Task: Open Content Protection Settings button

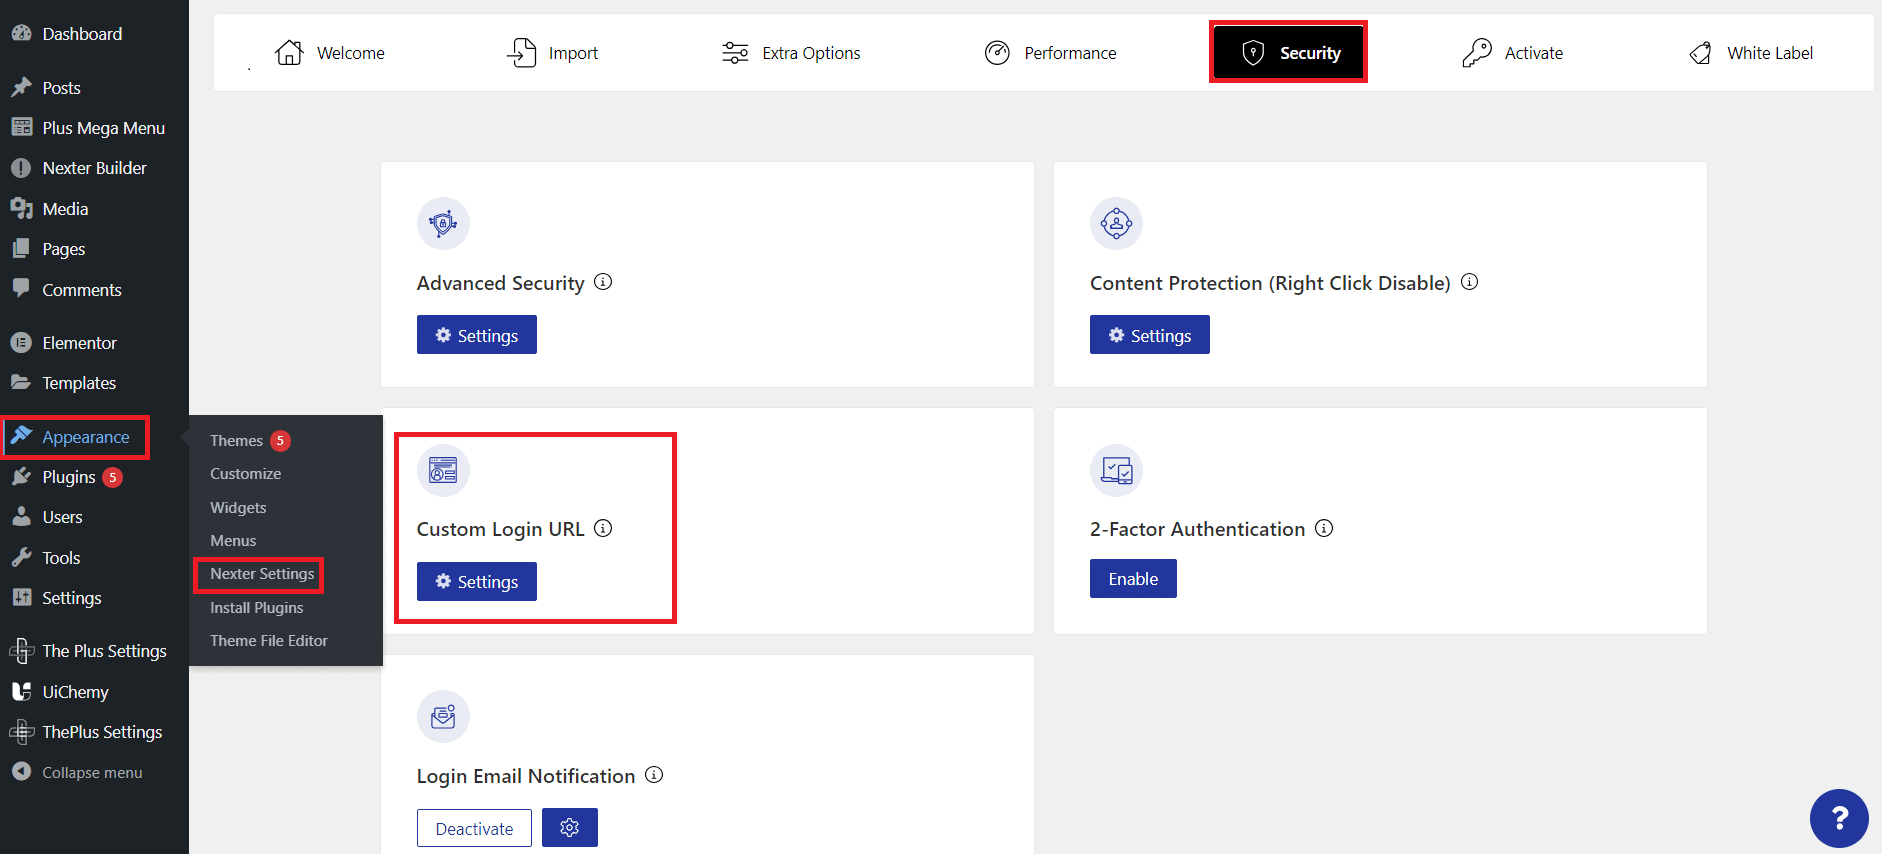Action: [1150, 335]
